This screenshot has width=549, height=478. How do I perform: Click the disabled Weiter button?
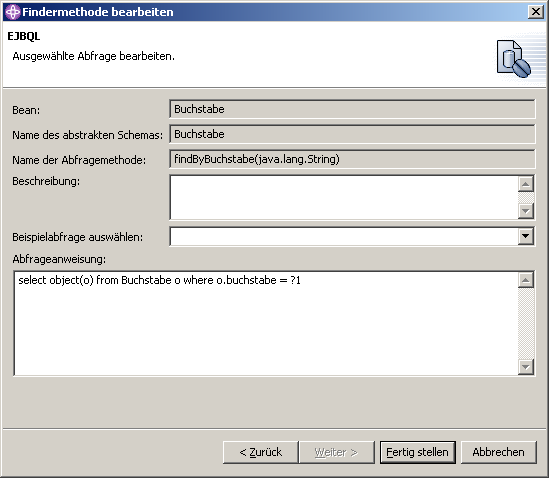336,452
